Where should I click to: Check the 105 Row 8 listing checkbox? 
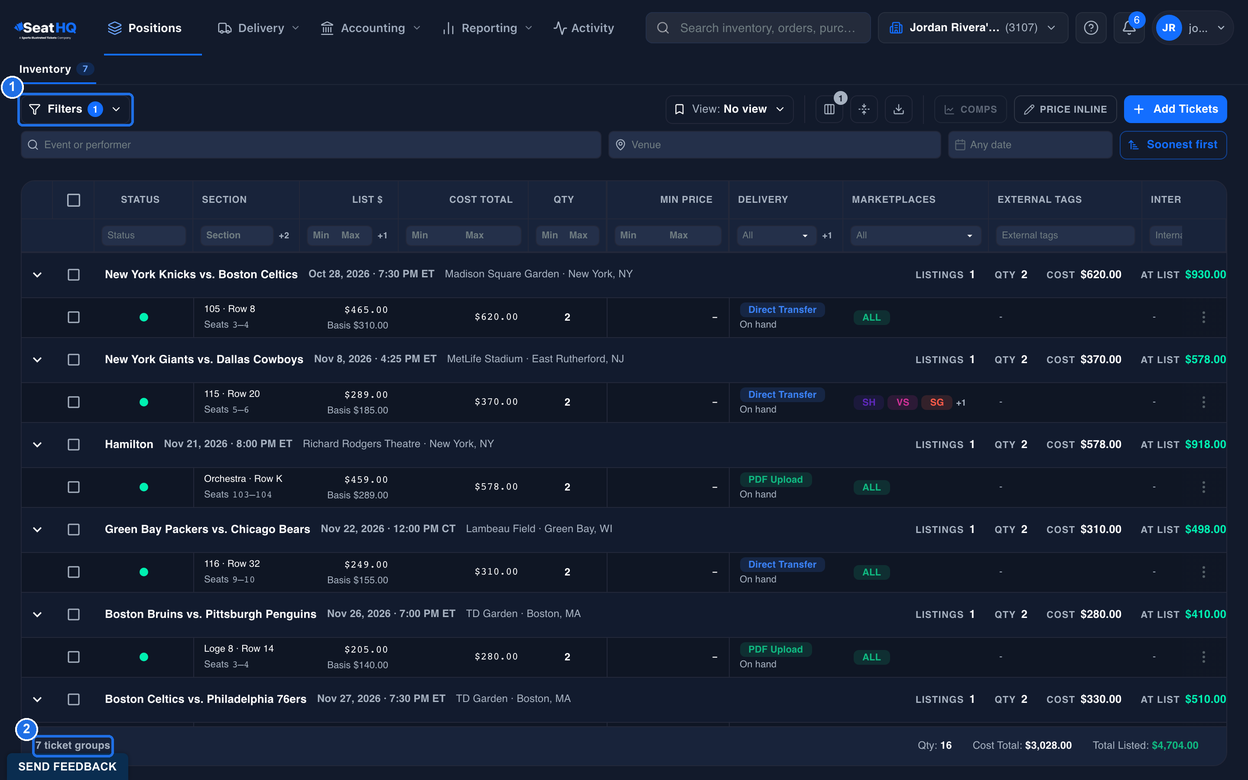click(x=73, y=317)
